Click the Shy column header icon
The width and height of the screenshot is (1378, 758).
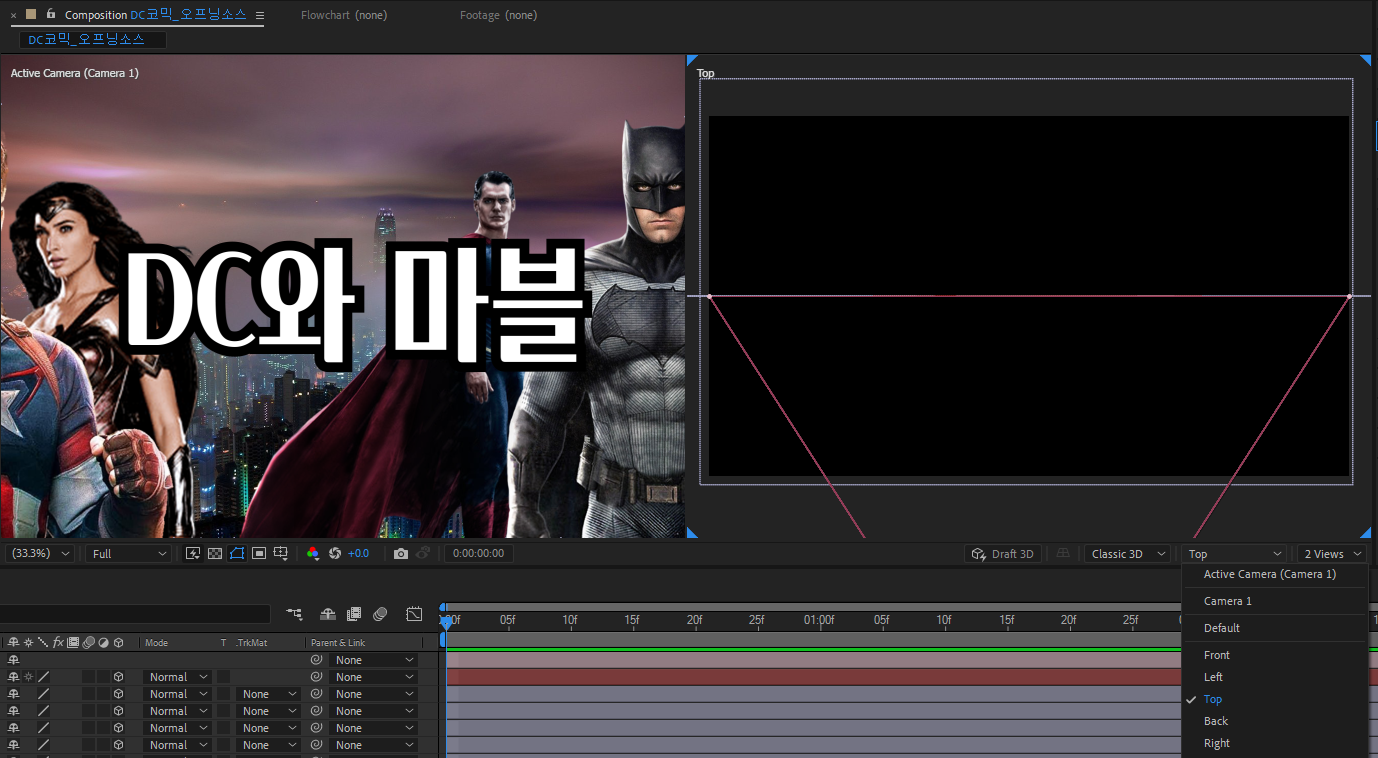tap(13, 642)
